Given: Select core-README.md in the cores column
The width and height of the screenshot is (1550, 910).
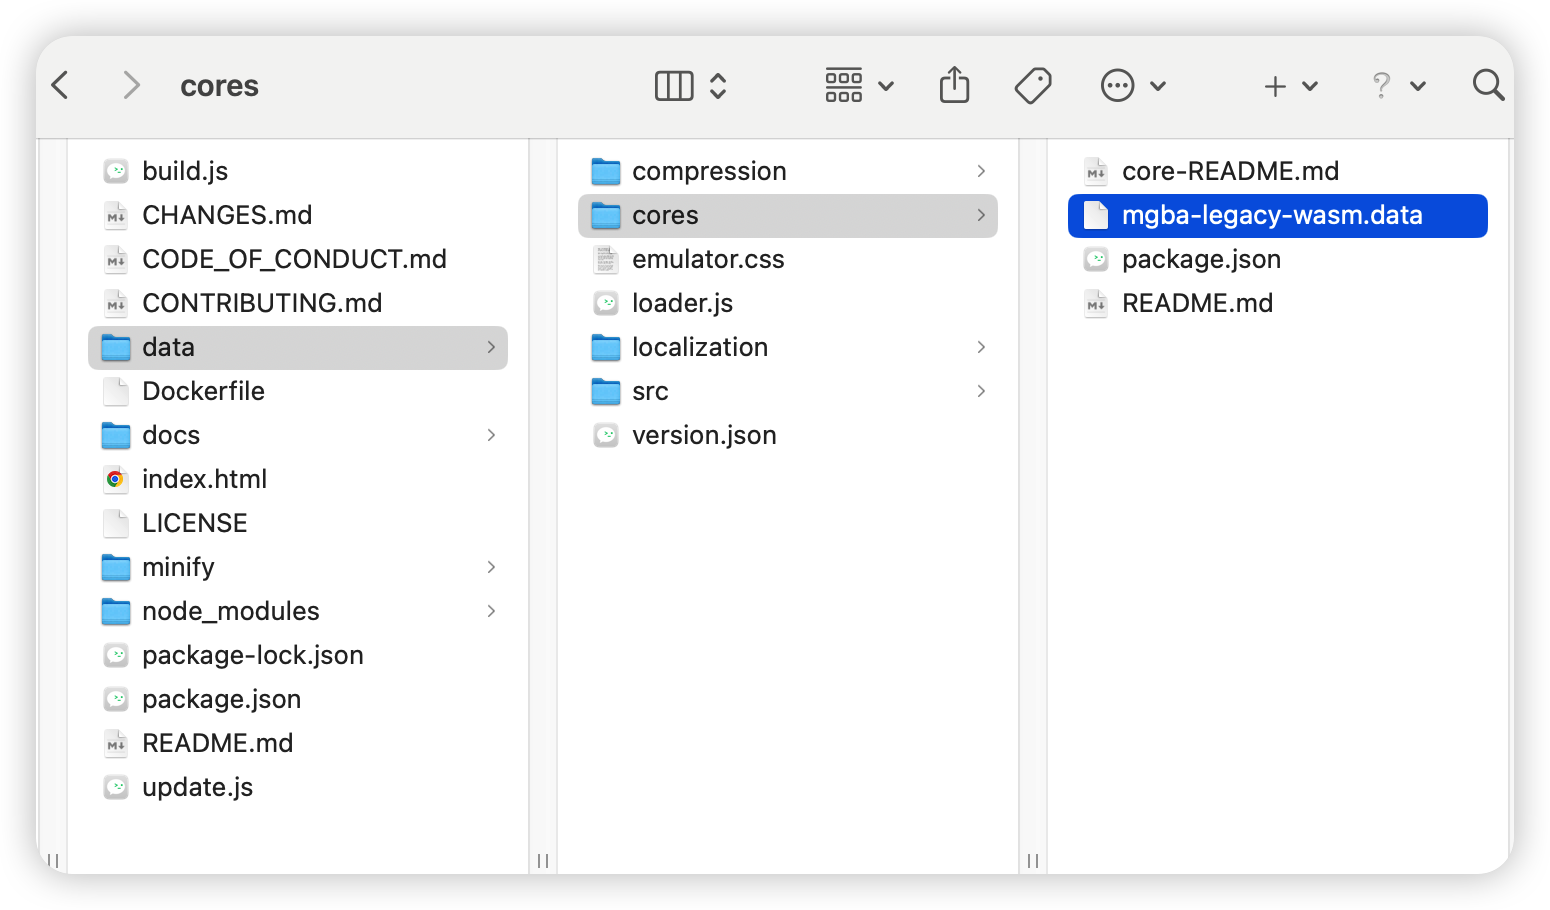Looking at the screenshot, I should click(1229, 171).
